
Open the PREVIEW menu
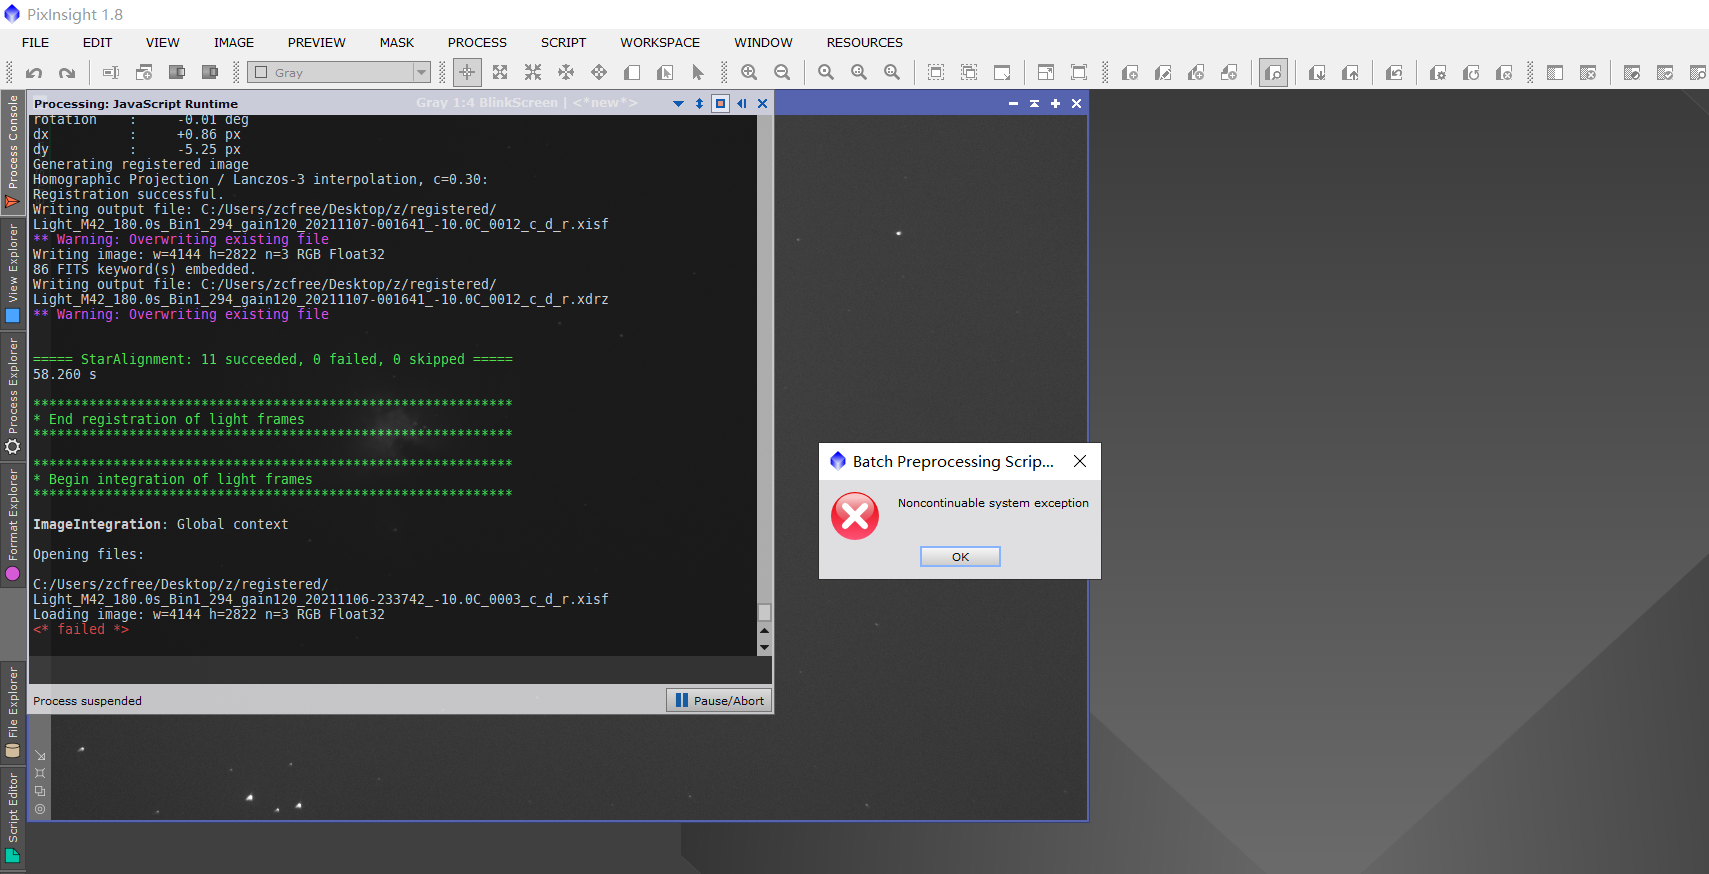[x=316, y=42]
